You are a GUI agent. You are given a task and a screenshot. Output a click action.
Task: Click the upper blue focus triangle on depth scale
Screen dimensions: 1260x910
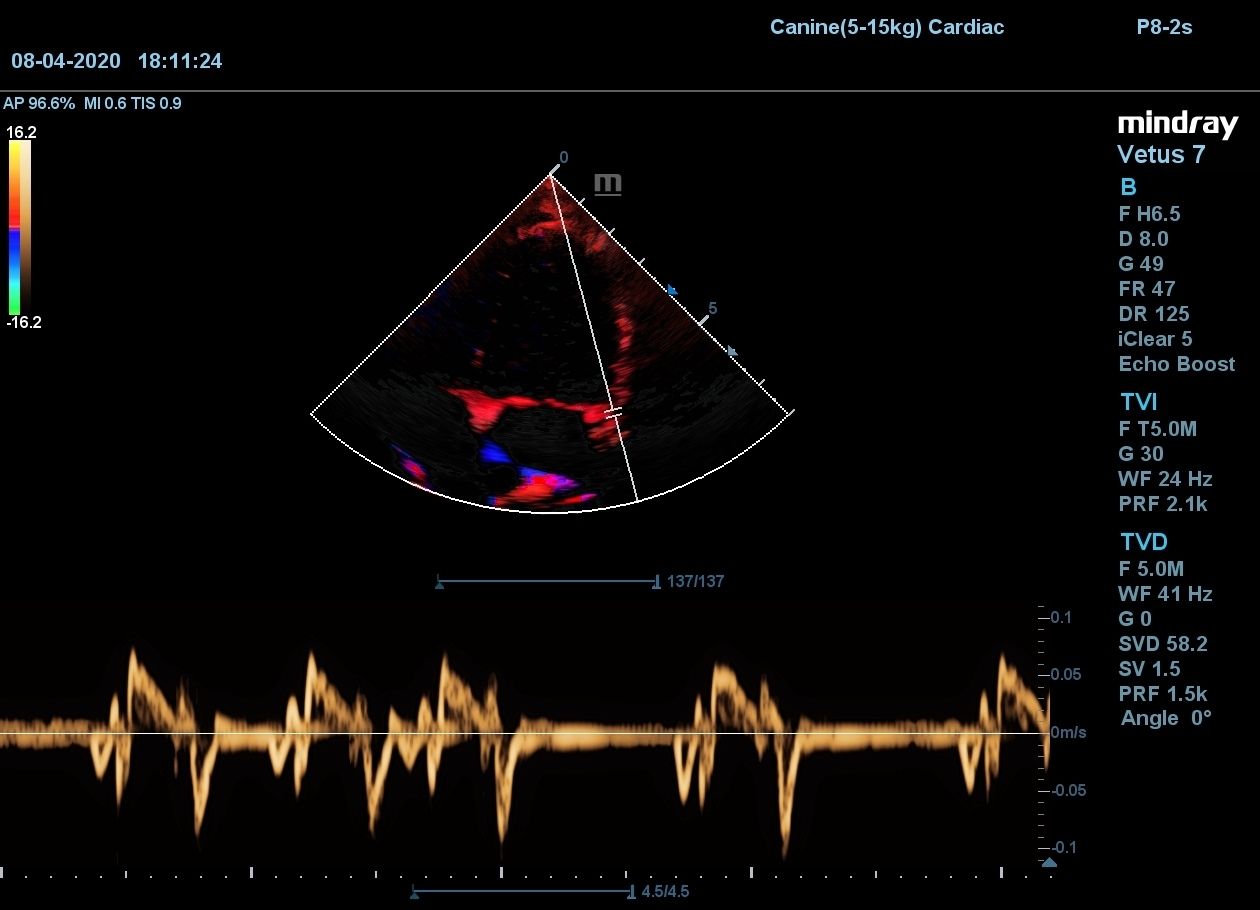pyautogui.click(x=672, y=291)
